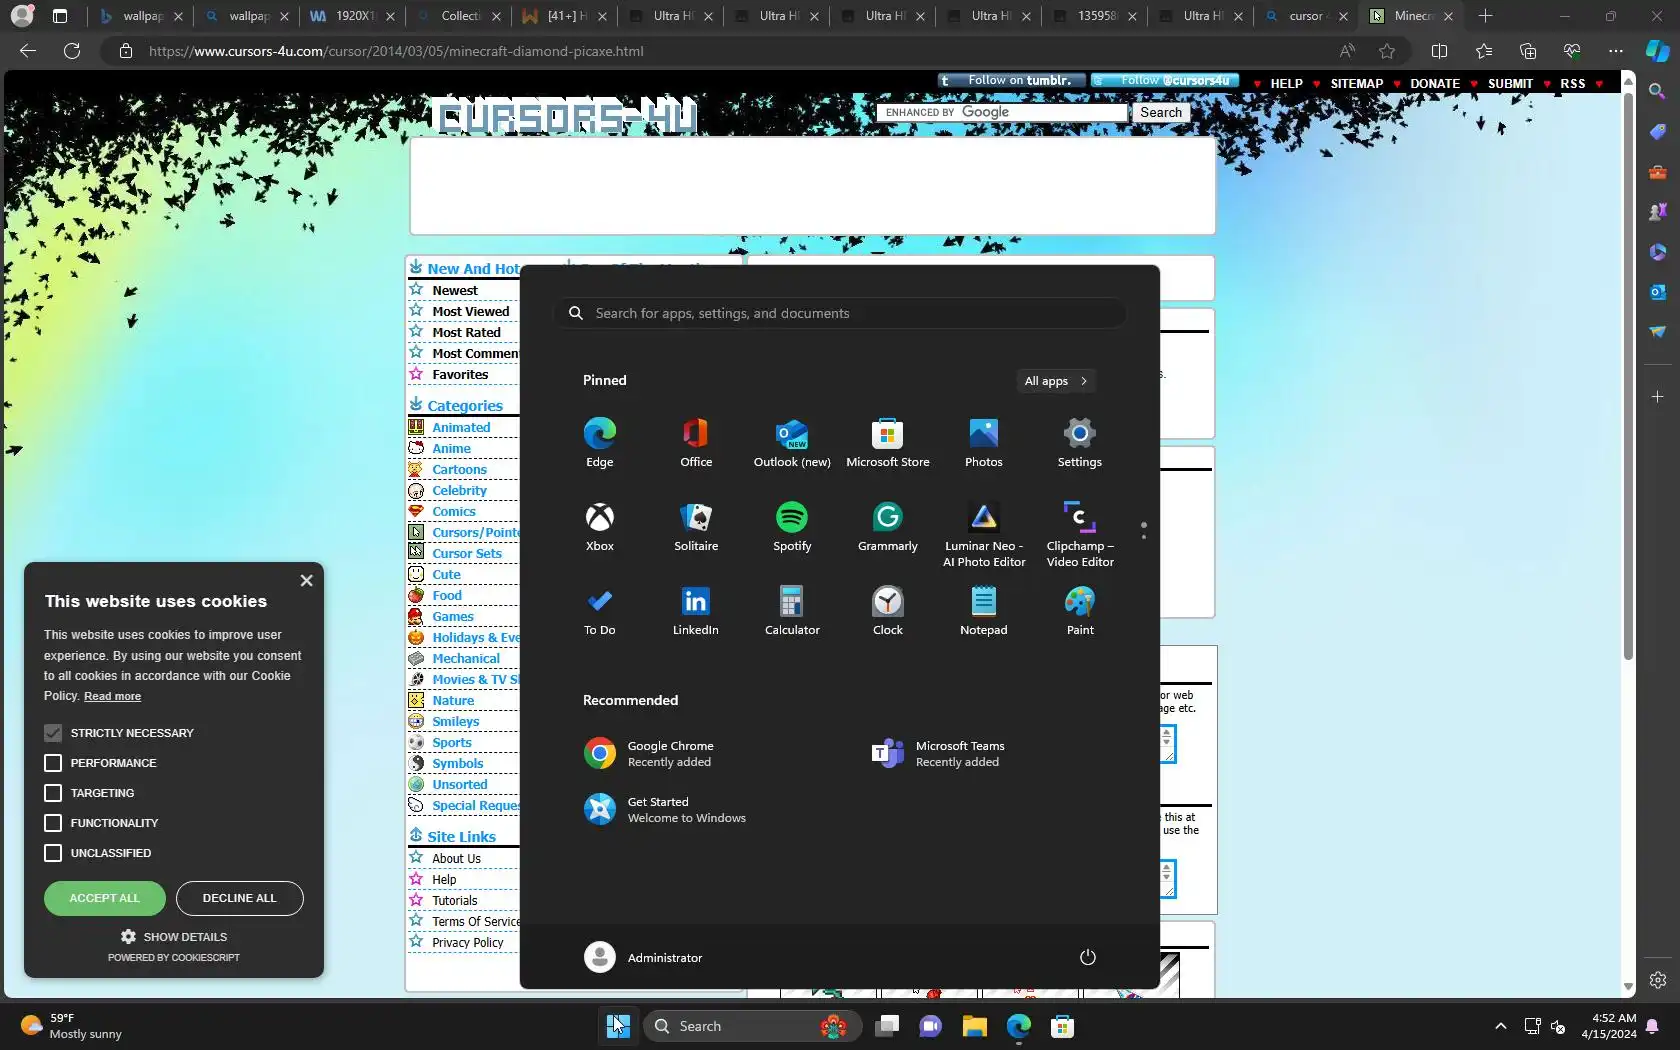
Task: Add this page to favorites
Action: click(1387, 51)
